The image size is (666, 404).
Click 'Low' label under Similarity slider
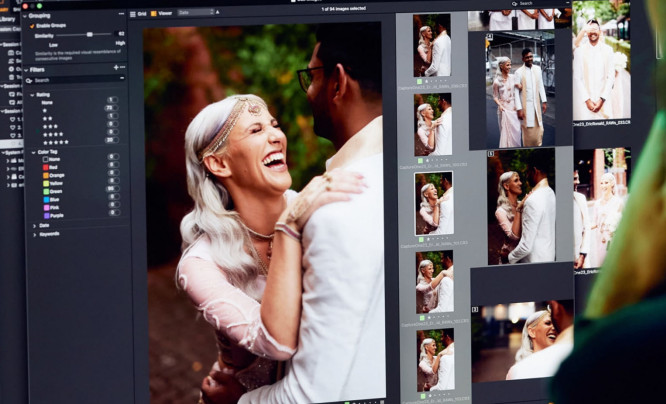click(x=53, y=45)
